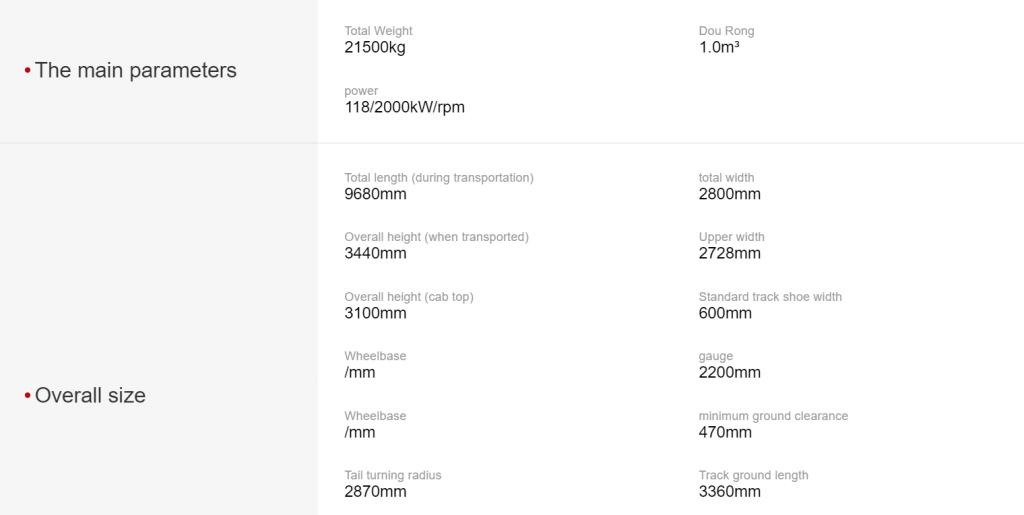Select the 'Overall size' section heading
Screen dimensions: 1024x515
tap(90, 396)
